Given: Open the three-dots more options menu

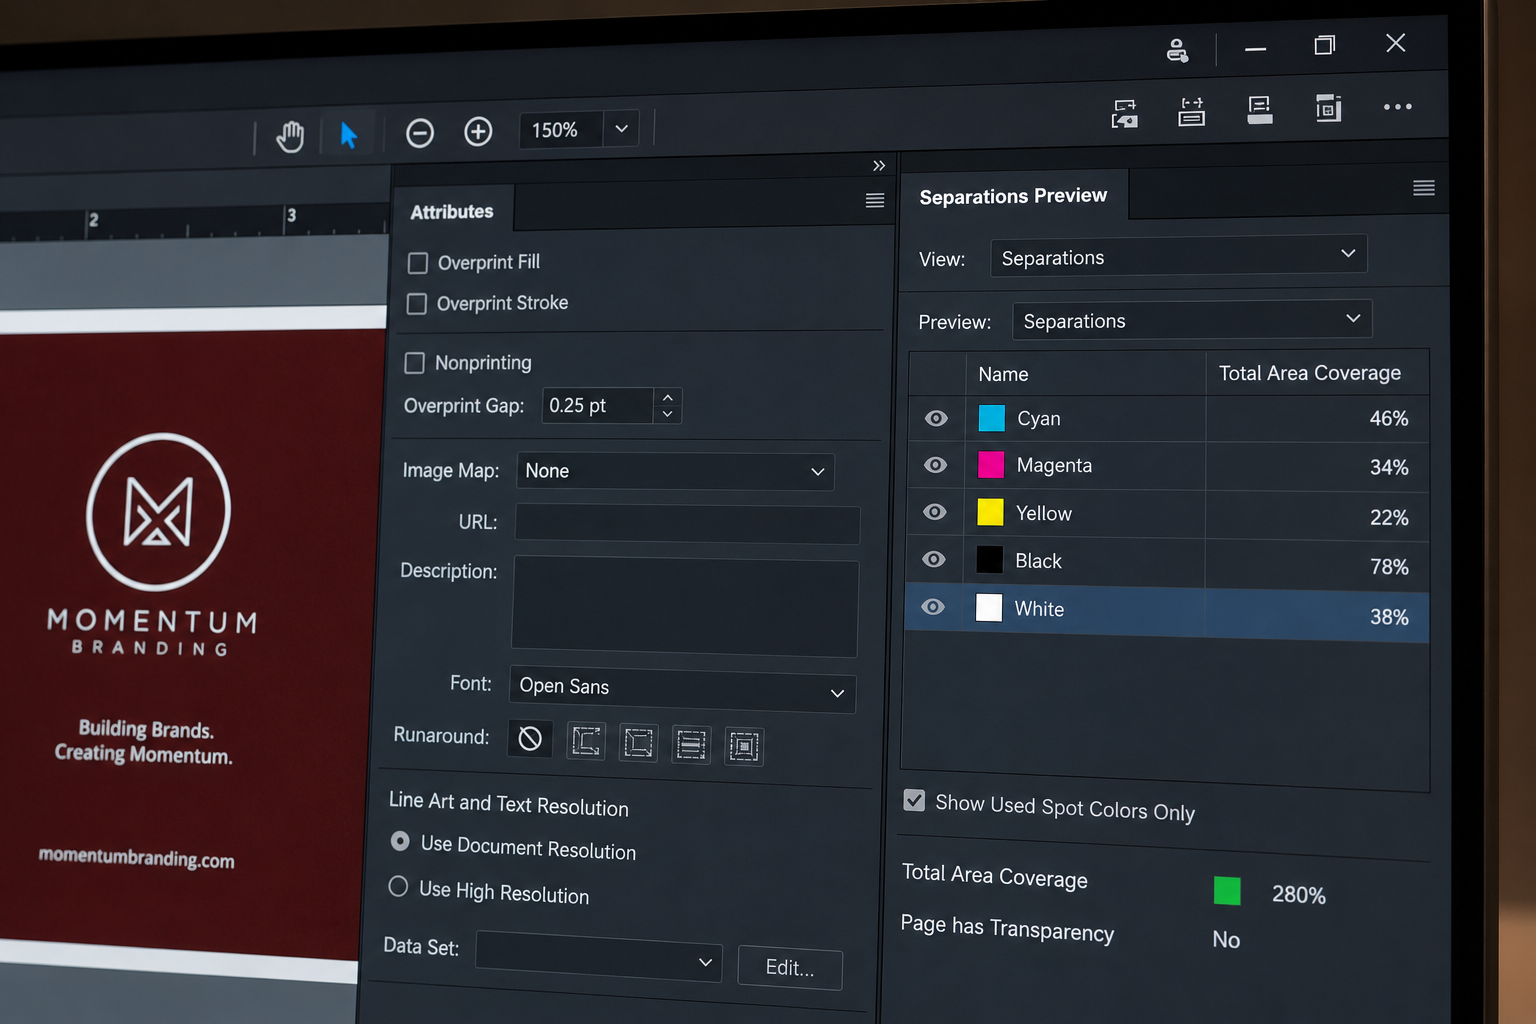Looking at the screenshot, I should [x=1397, y=106].
